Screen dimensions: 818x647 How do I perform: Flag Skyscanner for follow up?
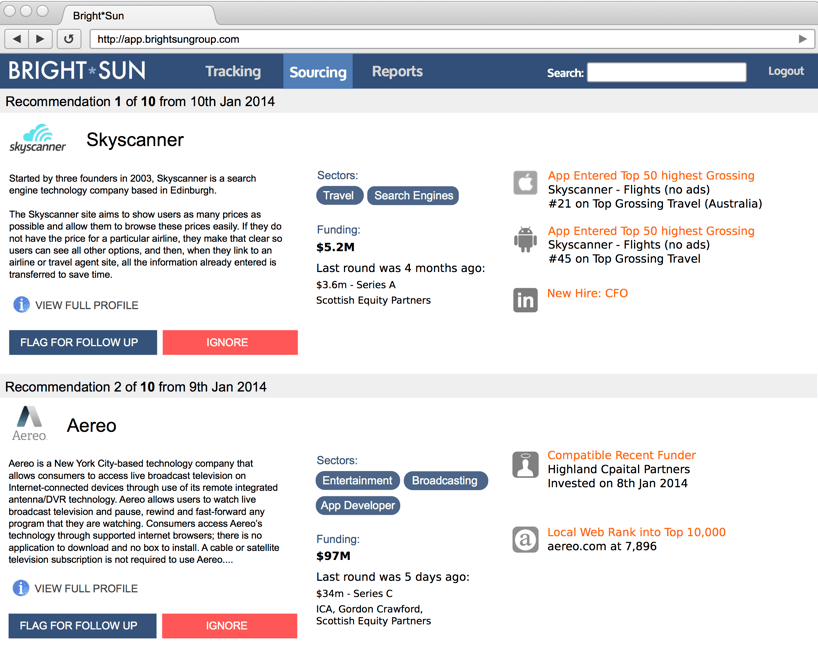coord(83,342)
